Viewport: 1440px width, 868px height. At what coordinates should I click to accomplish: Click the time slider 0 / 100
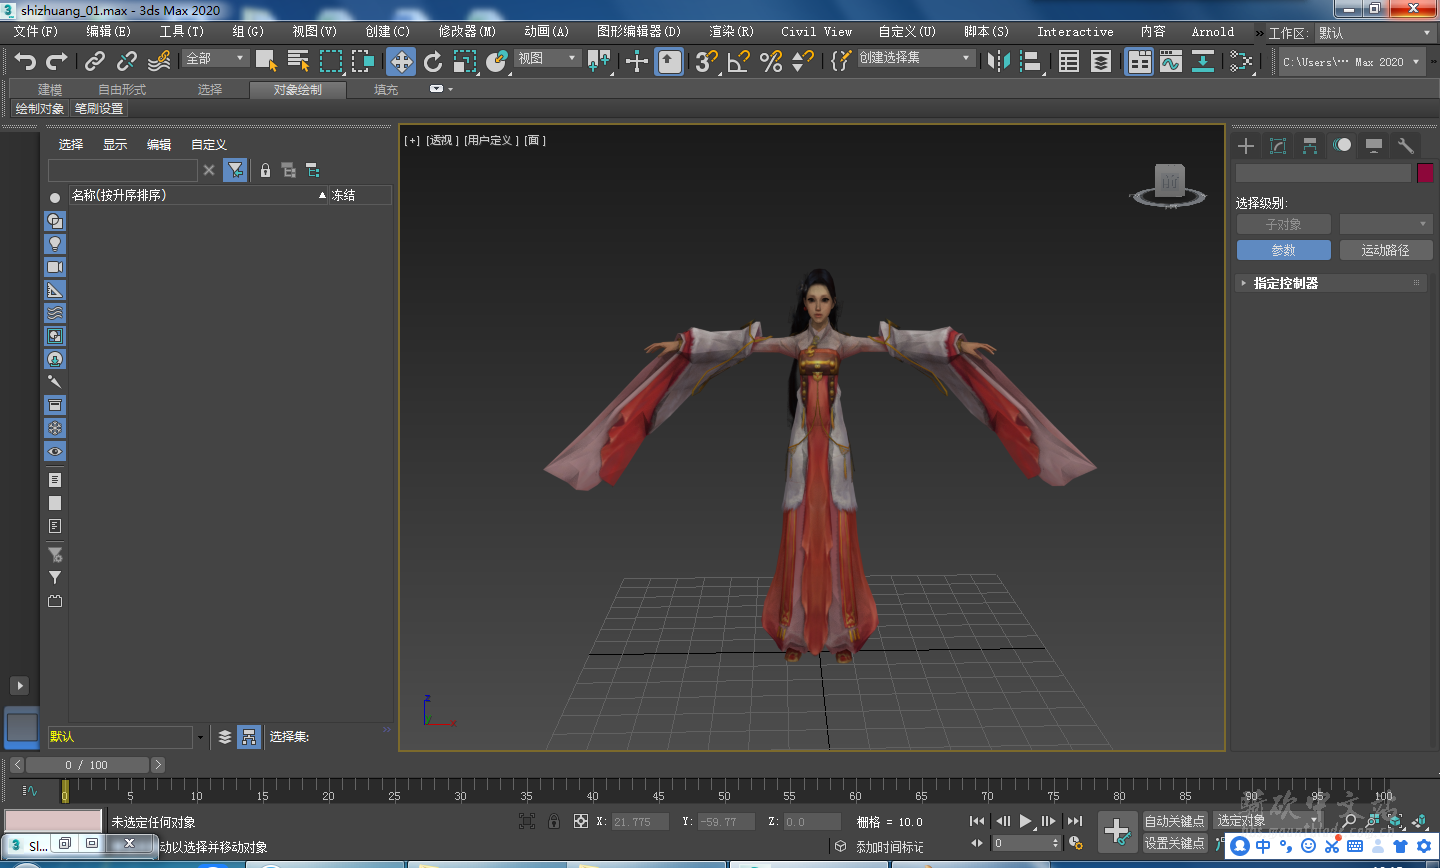coord(87,765)
